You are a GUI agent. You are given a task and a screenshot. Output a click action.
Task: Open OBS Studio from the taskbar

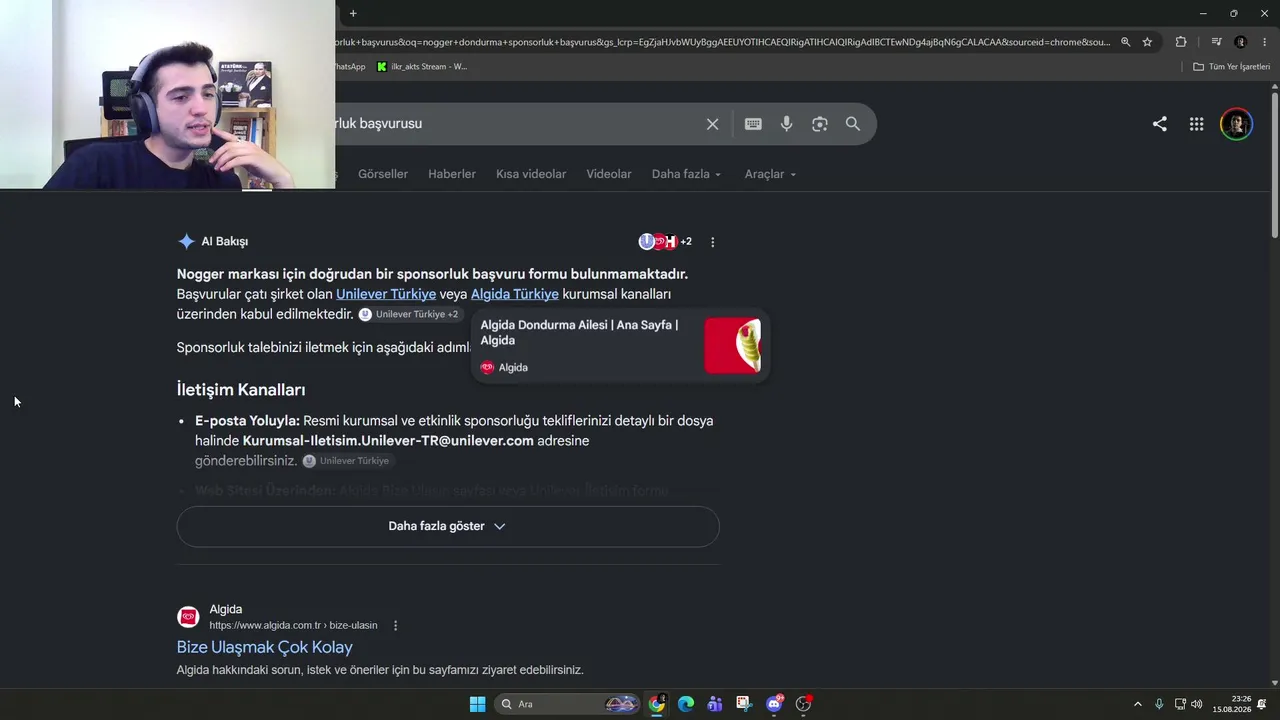click(x=803, y=704)
